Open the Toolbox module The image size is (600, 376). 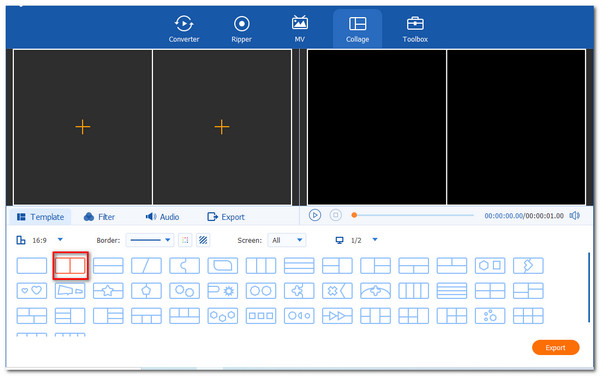(x=415, y=29)
